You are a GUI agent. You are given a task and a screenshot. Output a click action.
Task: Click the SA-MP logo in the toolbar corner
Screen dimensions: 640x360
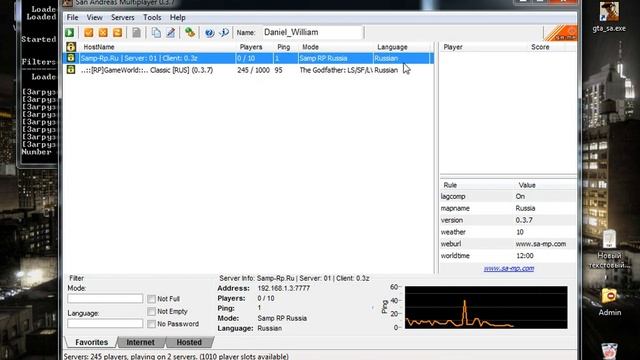click(x=561, y=33)
